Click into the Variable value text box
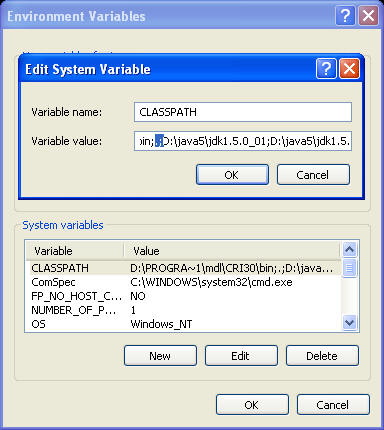384x430 pixels. (x=243, y=141)
